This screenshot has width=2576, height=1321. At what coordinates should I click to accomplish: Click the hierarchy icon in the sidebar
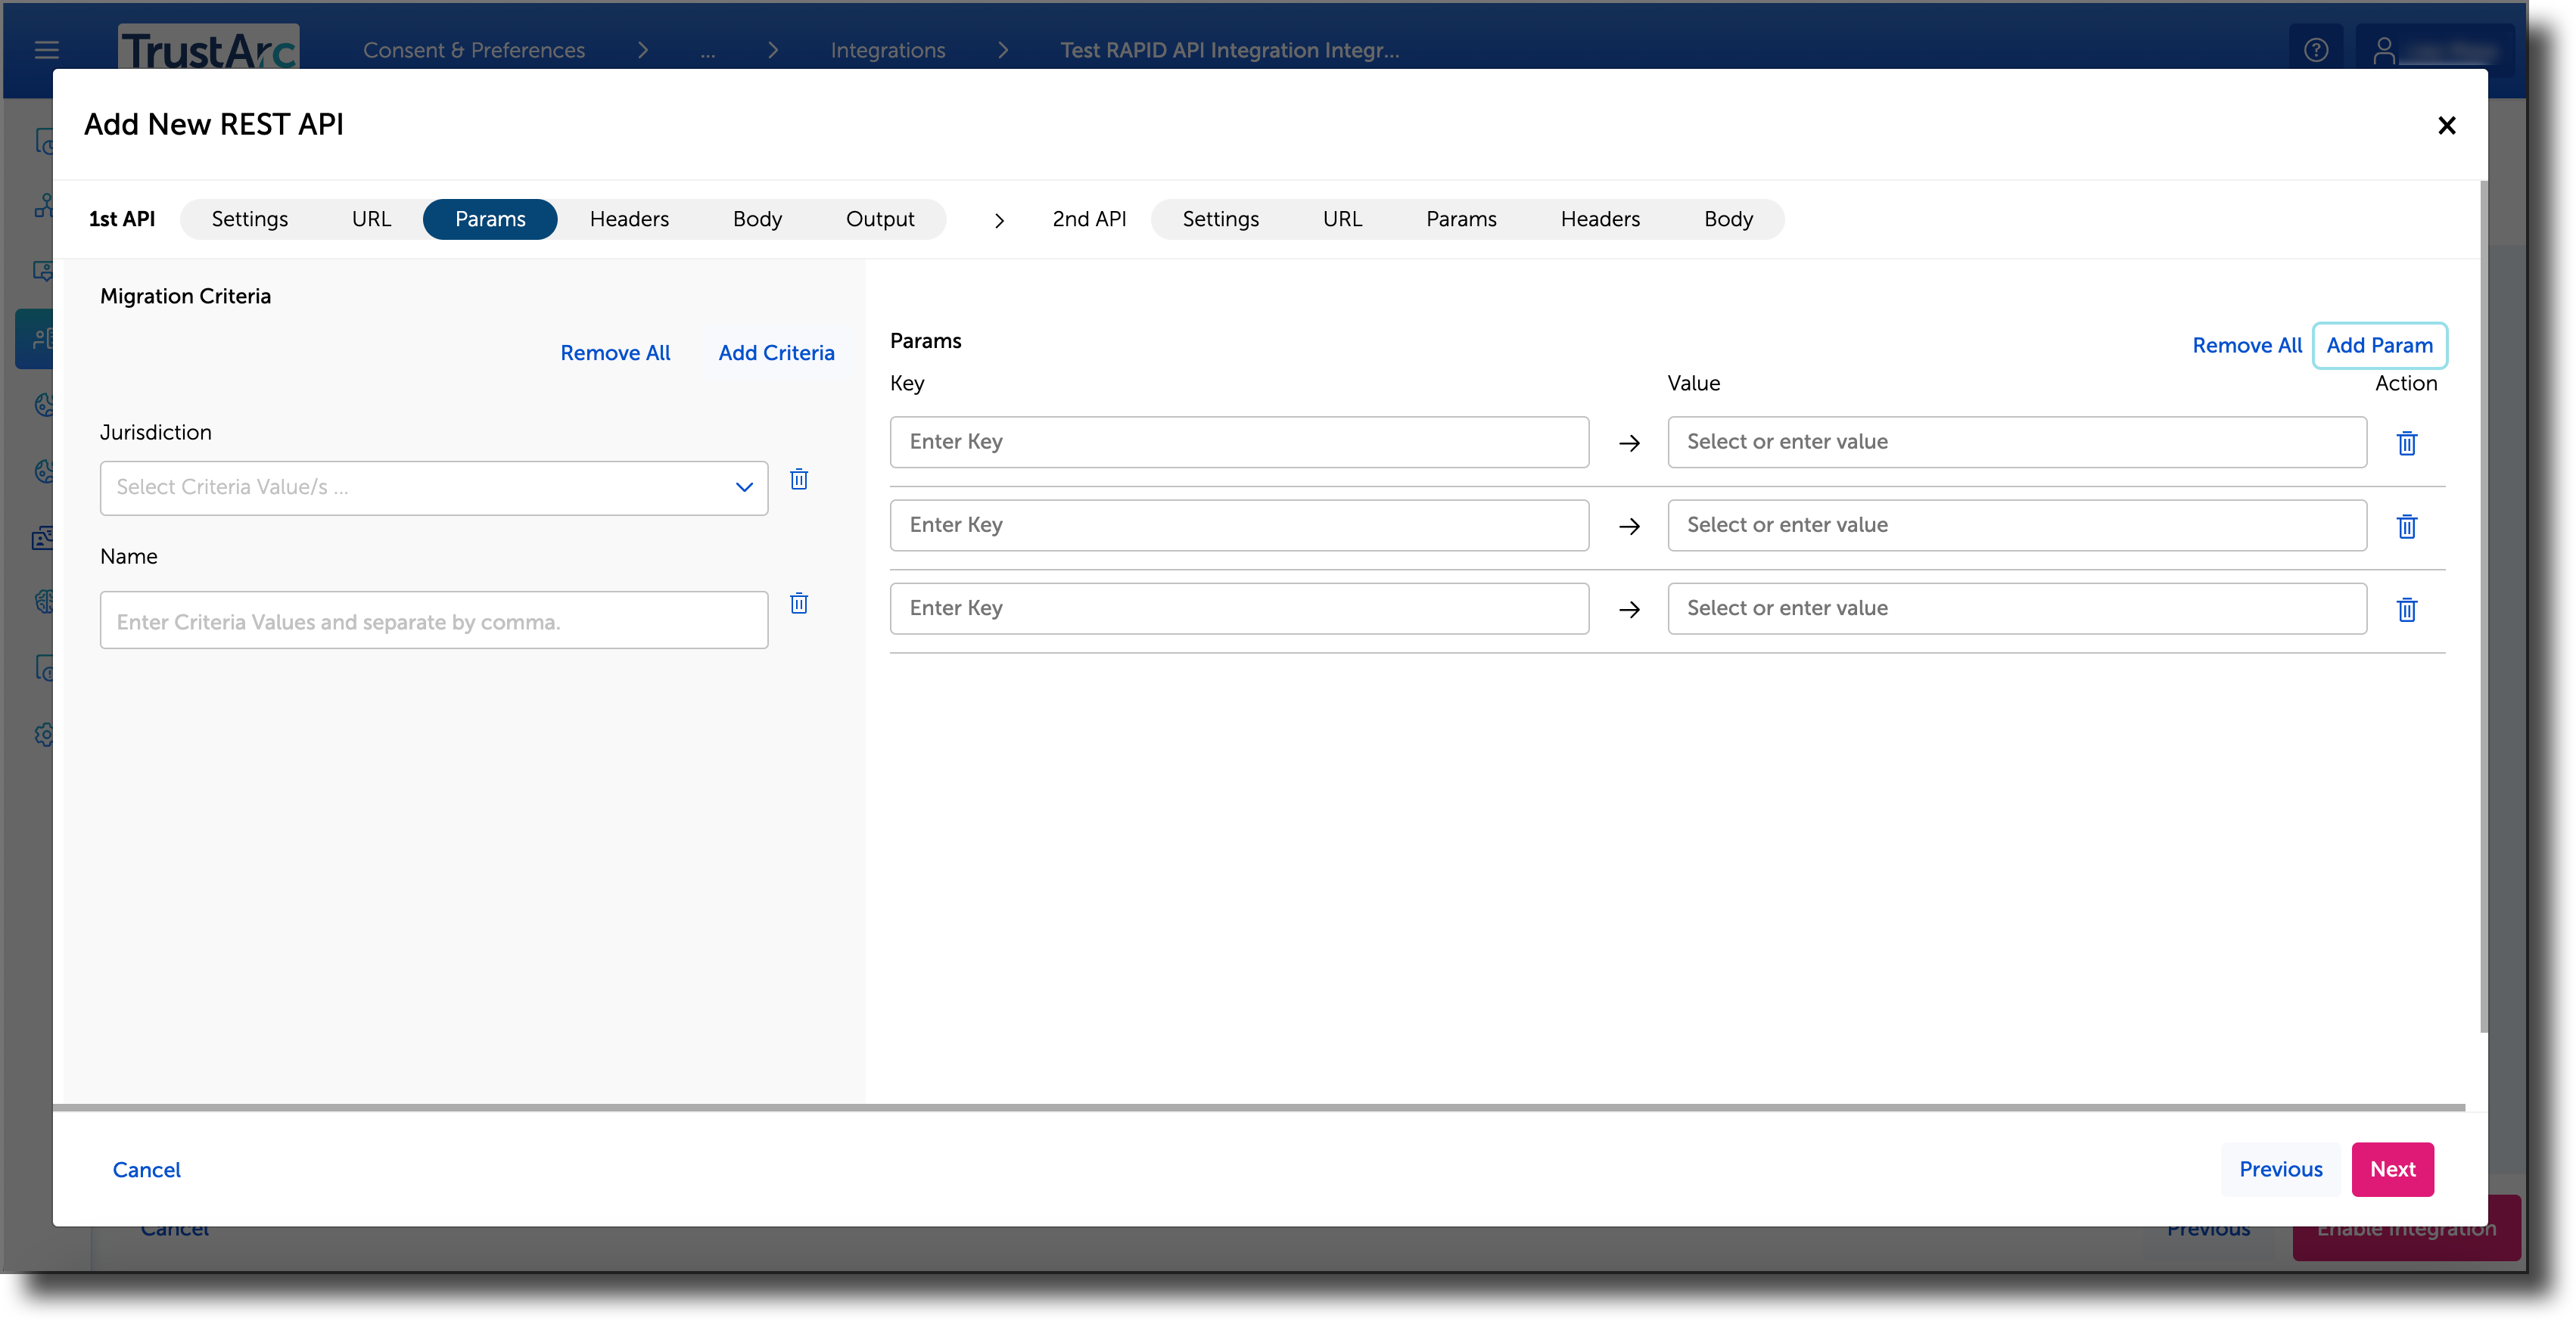45,205
